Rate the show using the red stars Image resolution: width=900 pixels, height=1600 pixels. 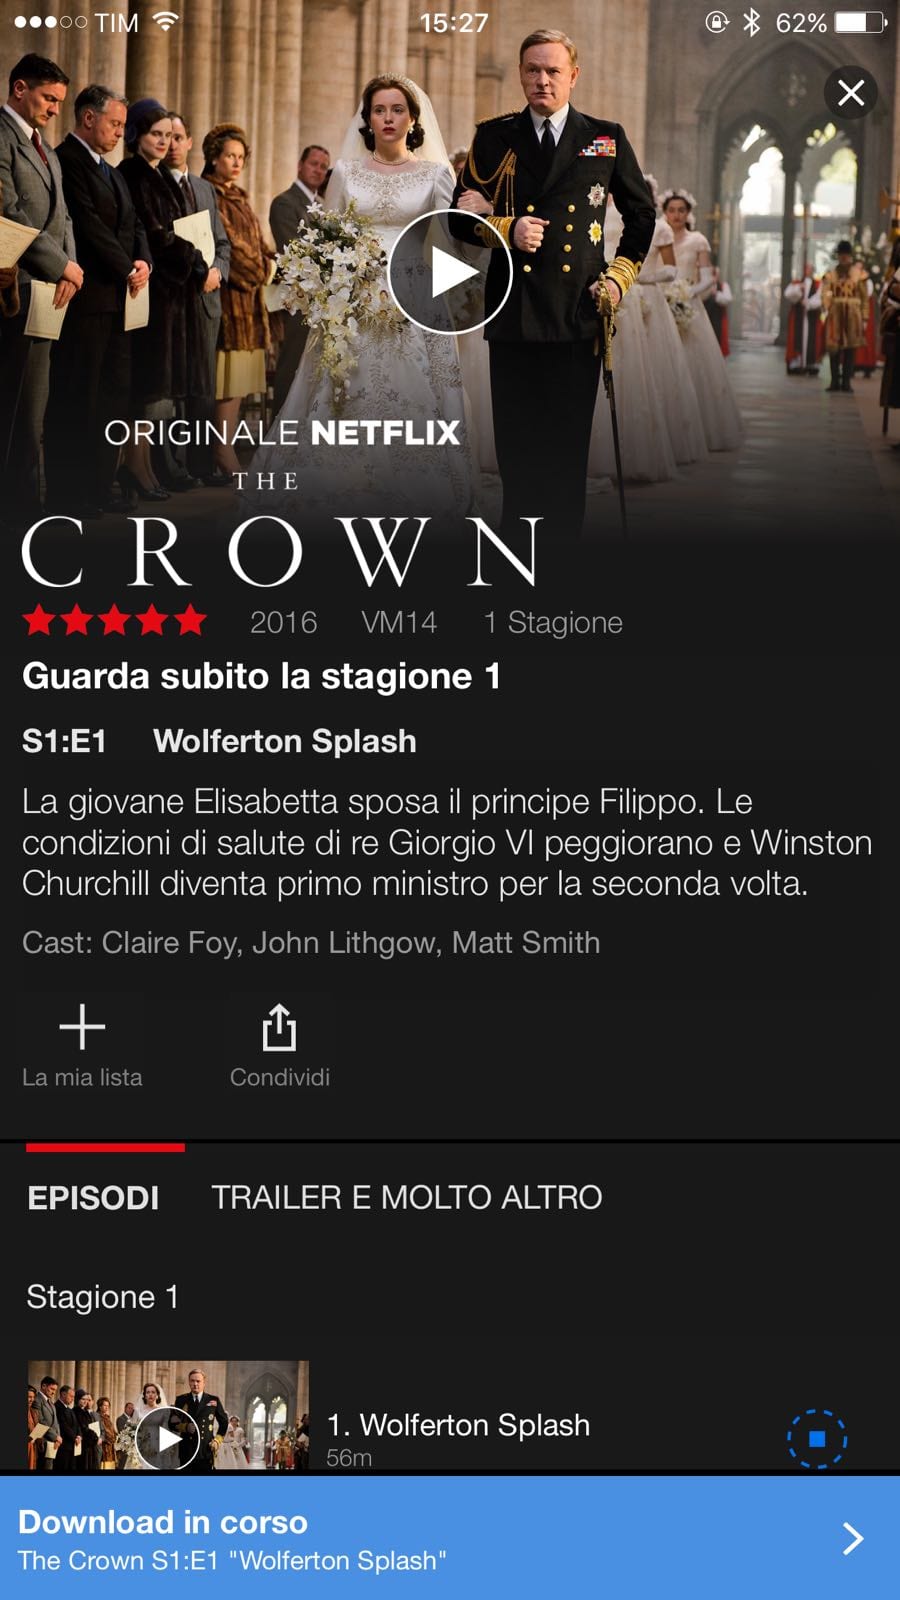click(x=114, y=621)
